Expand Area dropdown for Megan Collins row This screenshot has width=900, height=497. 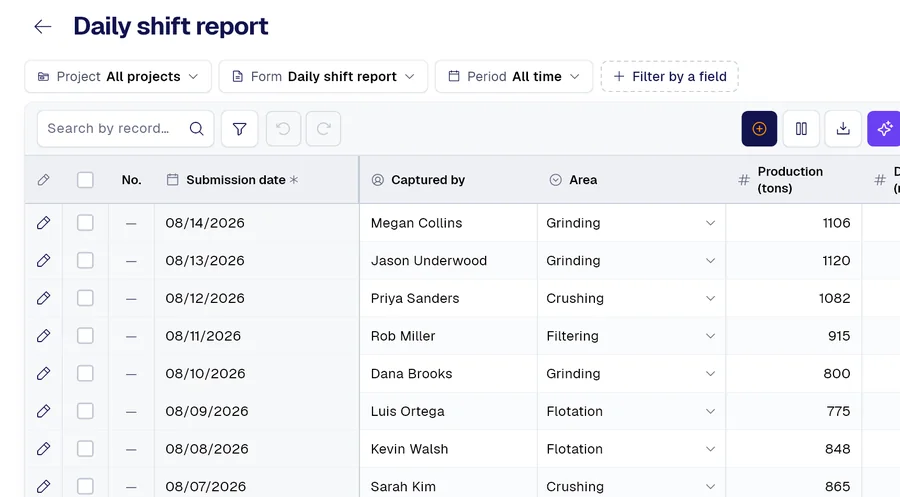pyautogui.click(x=710, y=223)
